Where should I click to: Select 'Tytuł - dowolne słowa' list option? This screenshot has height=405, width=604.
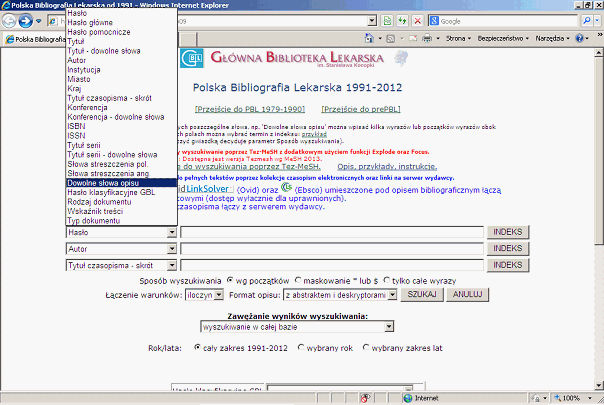(121, 51)
